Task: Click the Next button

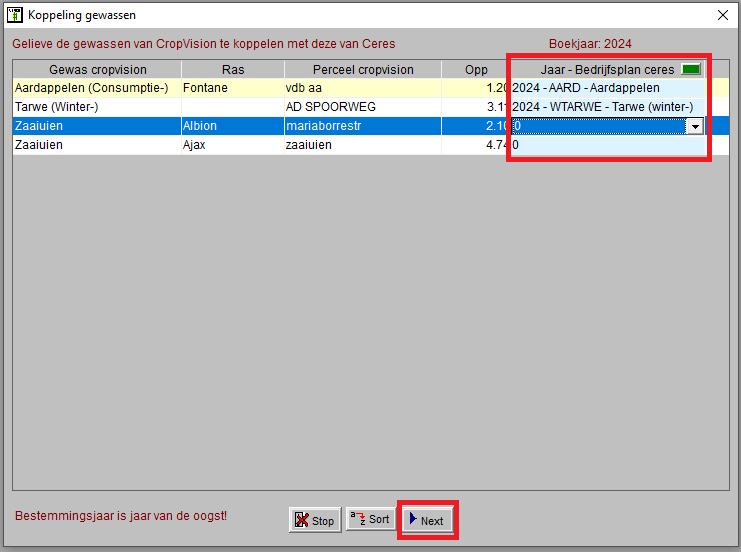Action: (x=427, y=520)
